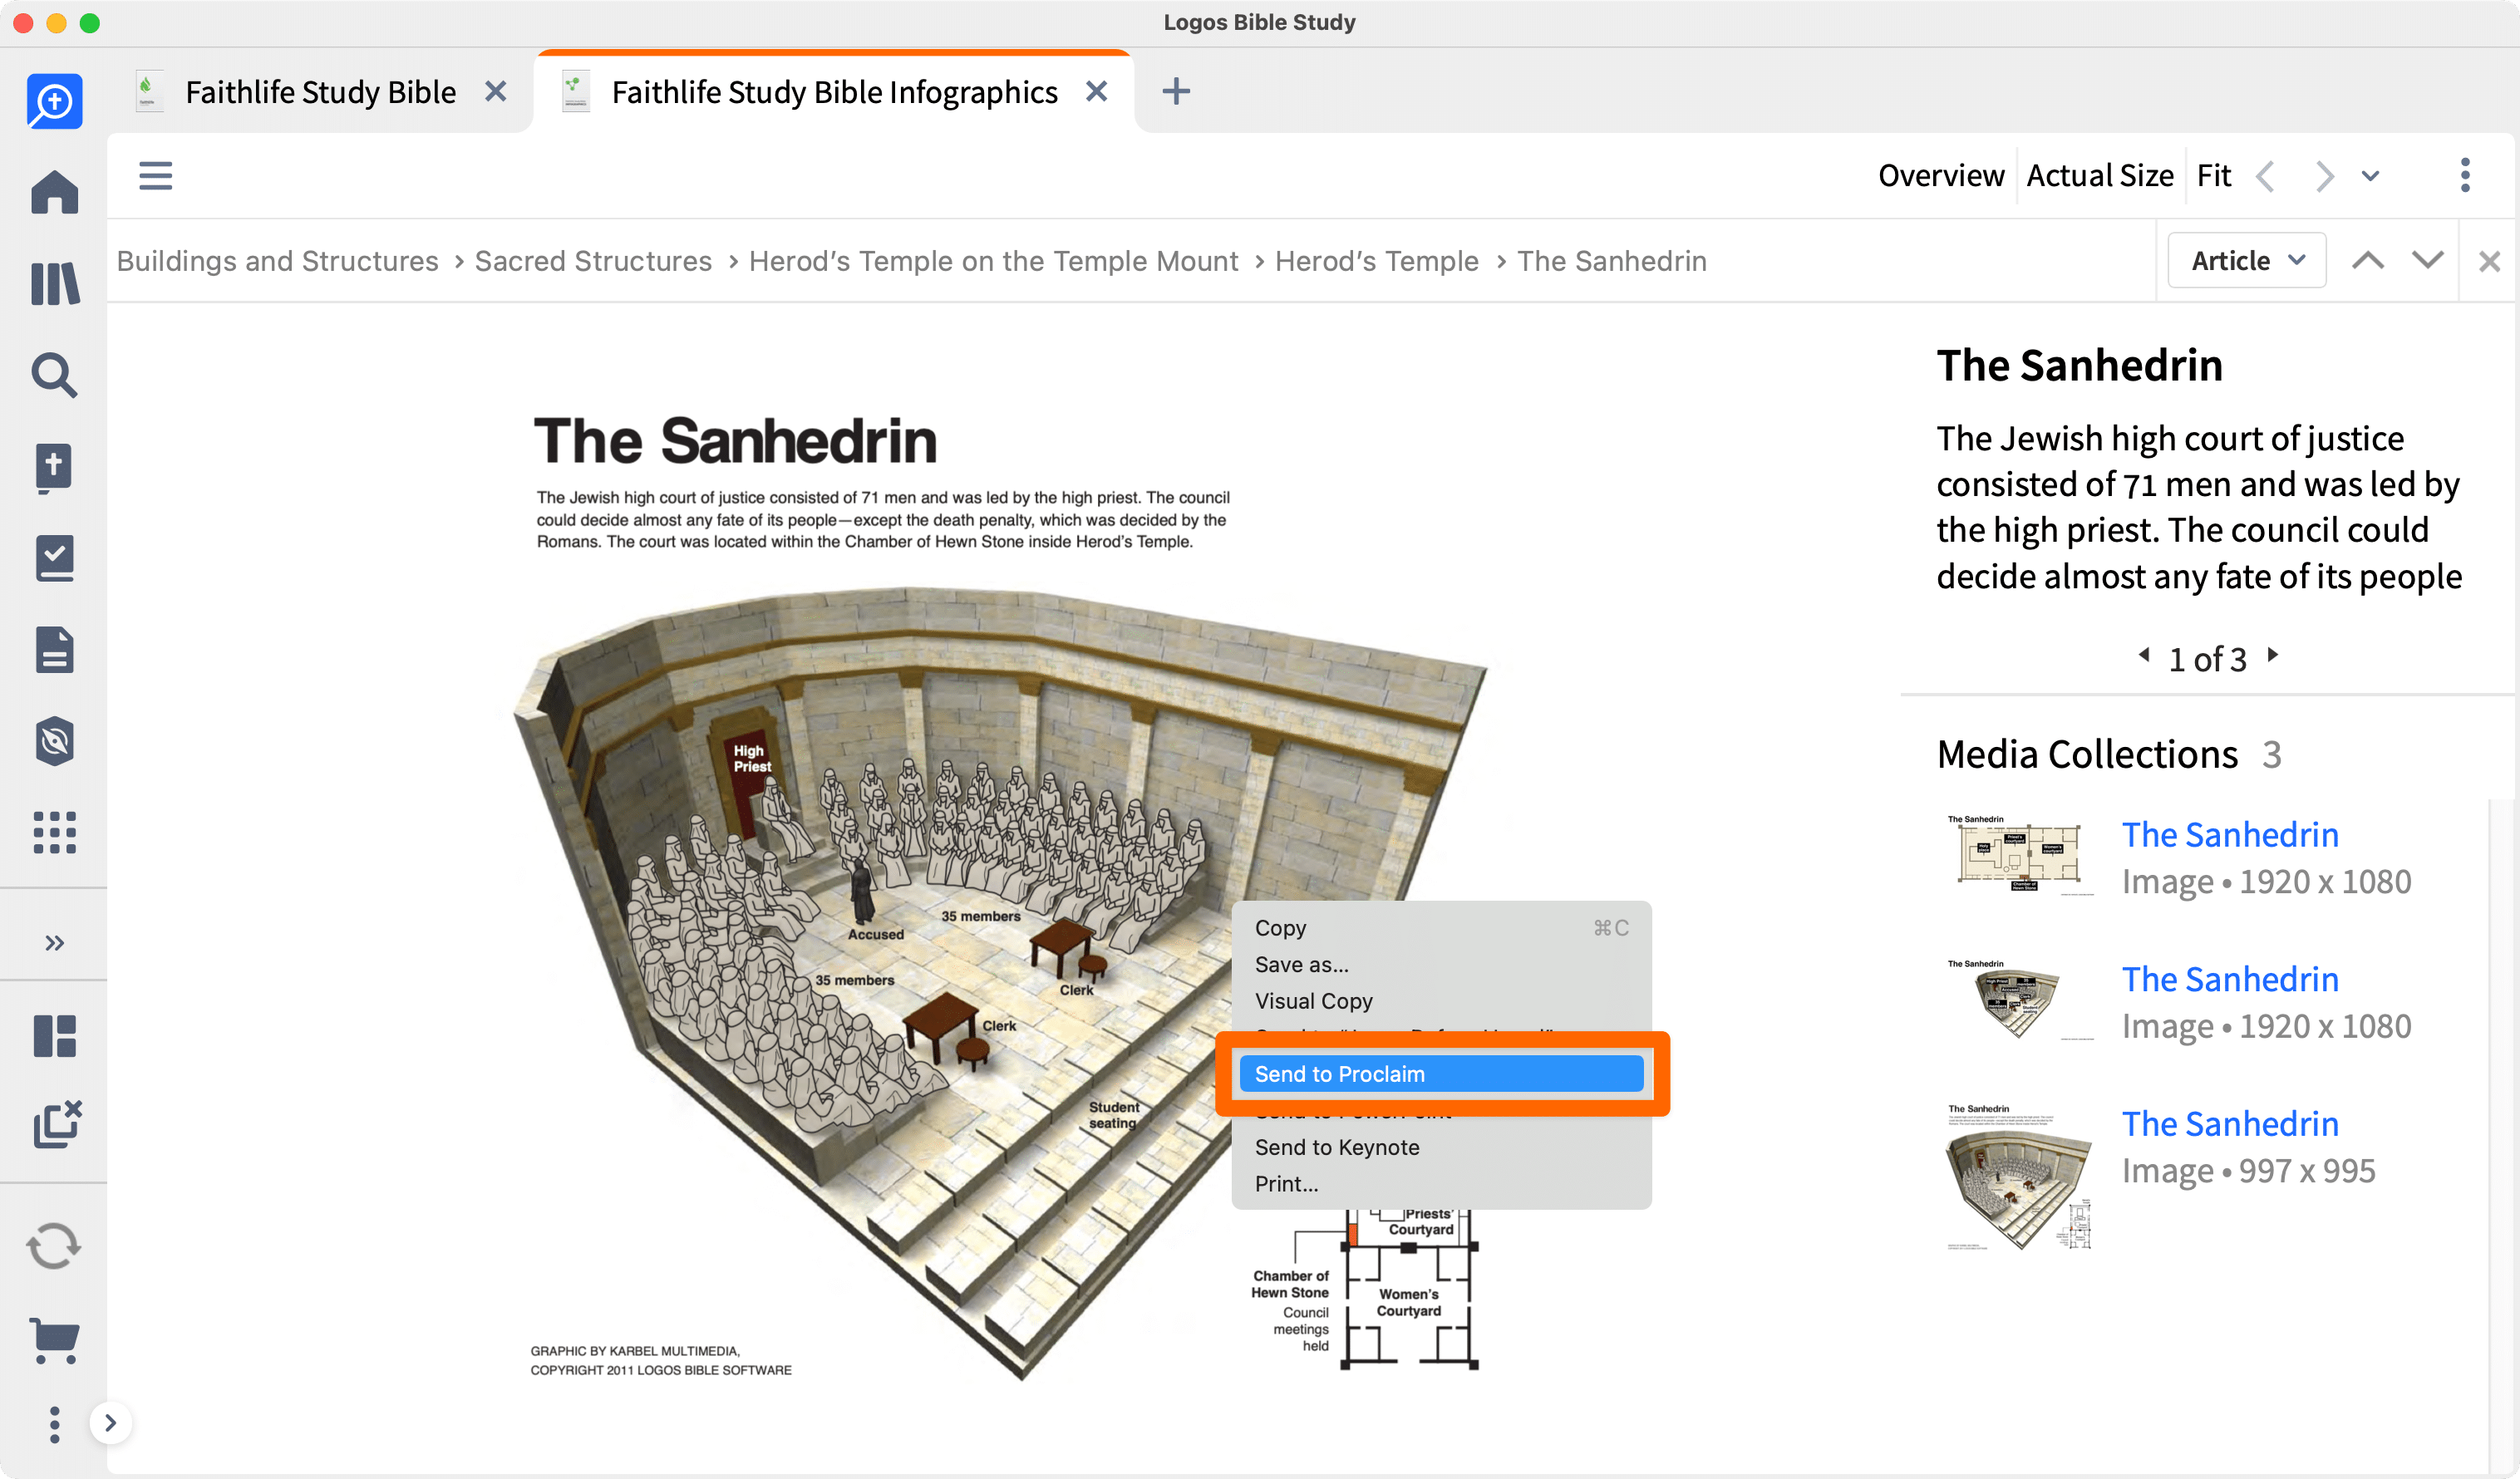Open the reading plan checkmark icon
Screen dimensions: 2520x1479
(54, 558)
